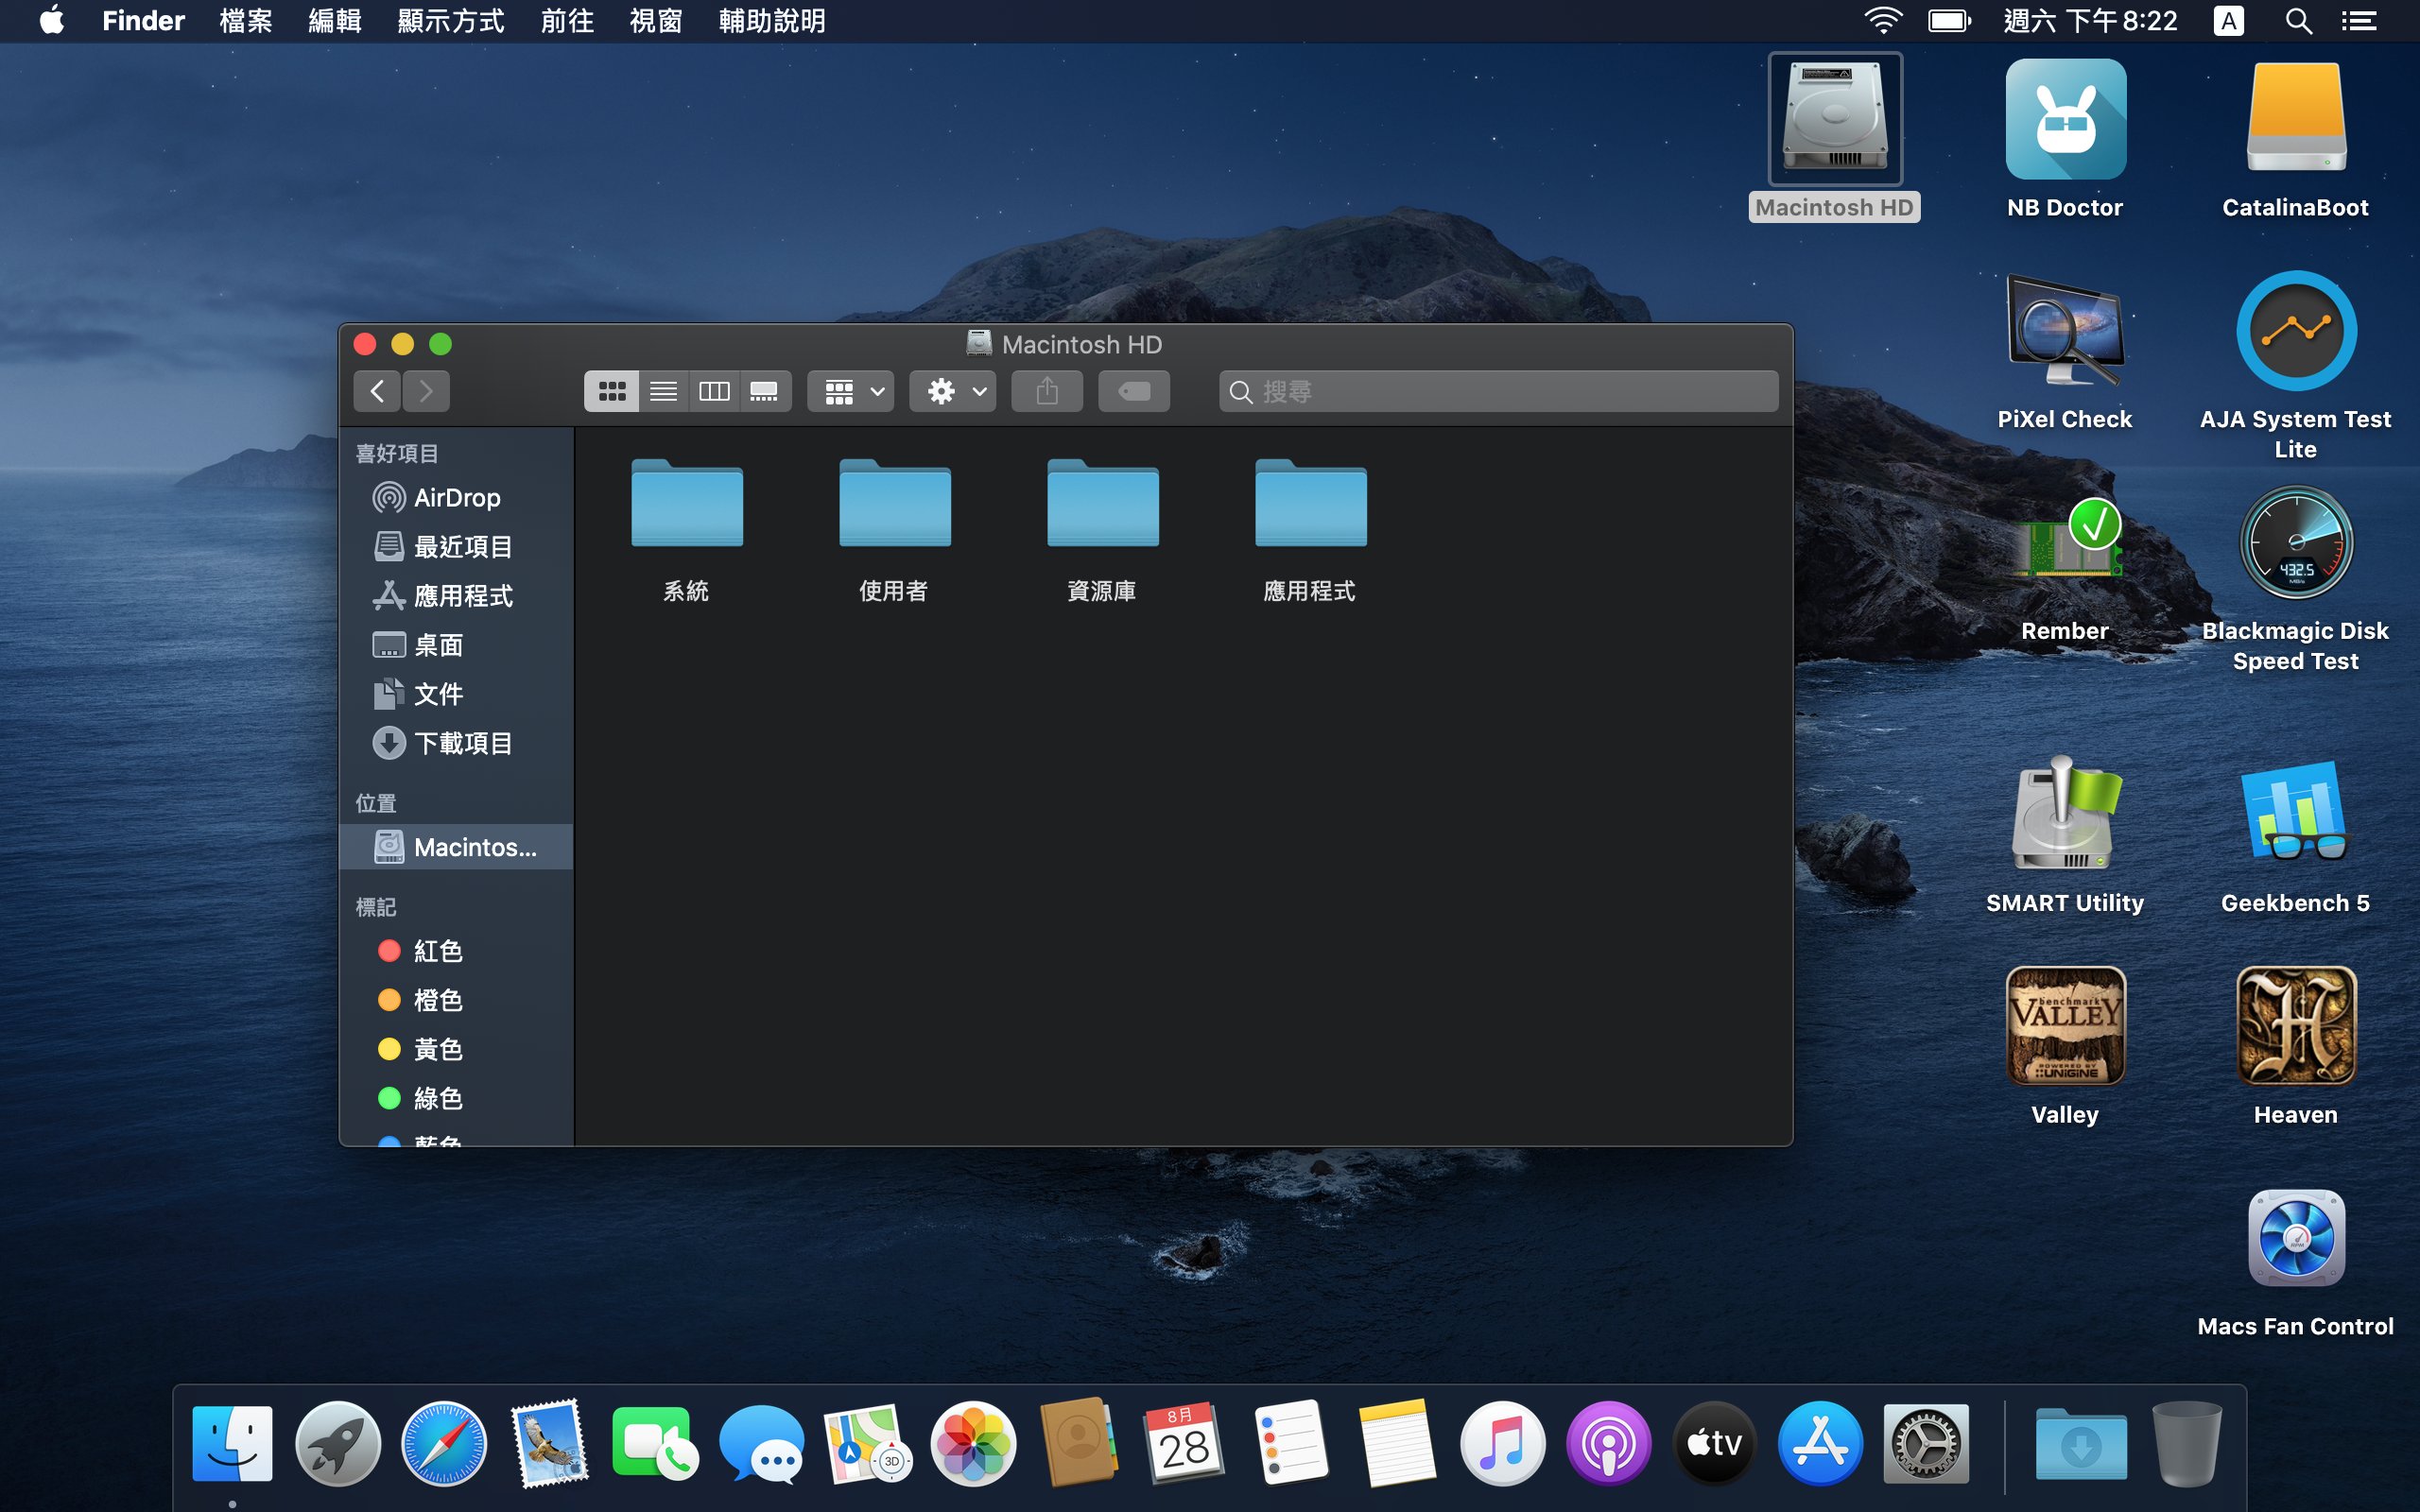Go back with the Finder back button
2420x1512 pixels.
[377, 391]
